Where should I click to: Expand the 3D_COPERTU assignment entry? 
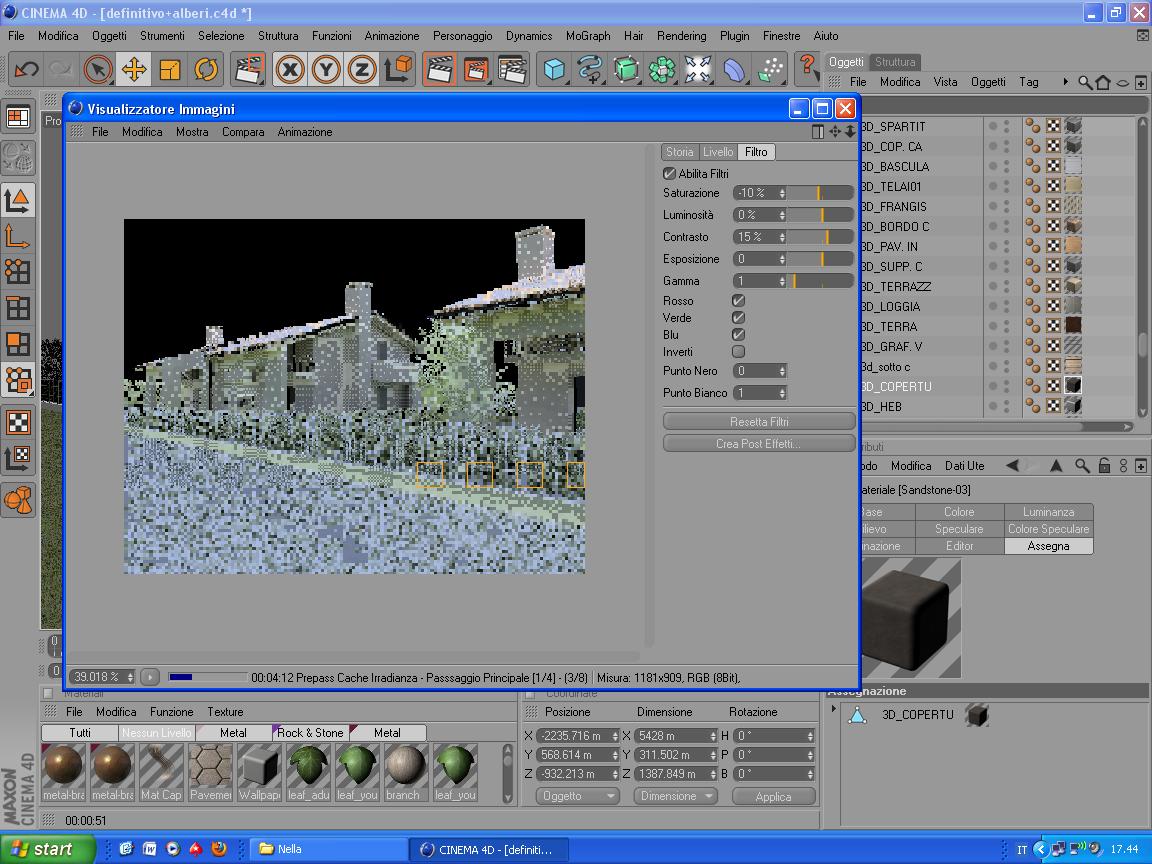(x=834, y=709)
